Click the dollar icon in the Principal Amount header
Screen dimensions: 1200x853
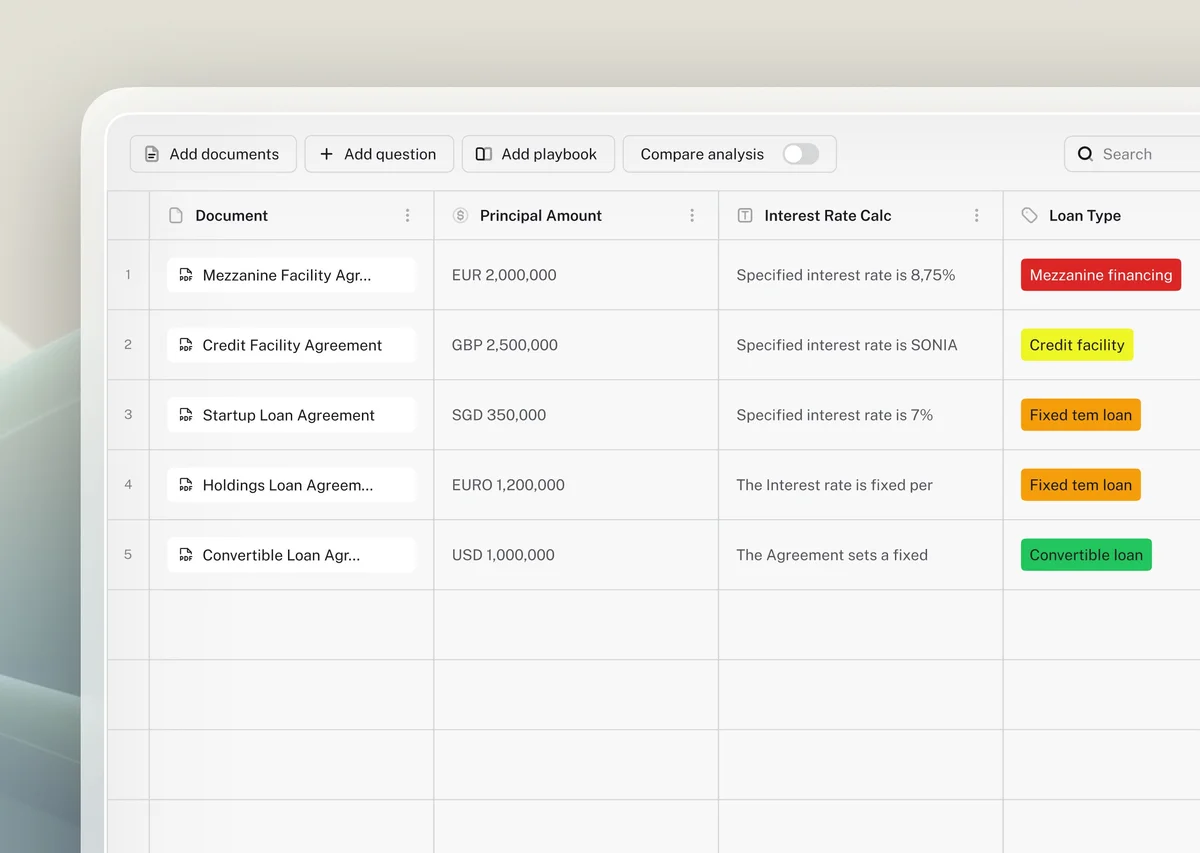(460, 215)
